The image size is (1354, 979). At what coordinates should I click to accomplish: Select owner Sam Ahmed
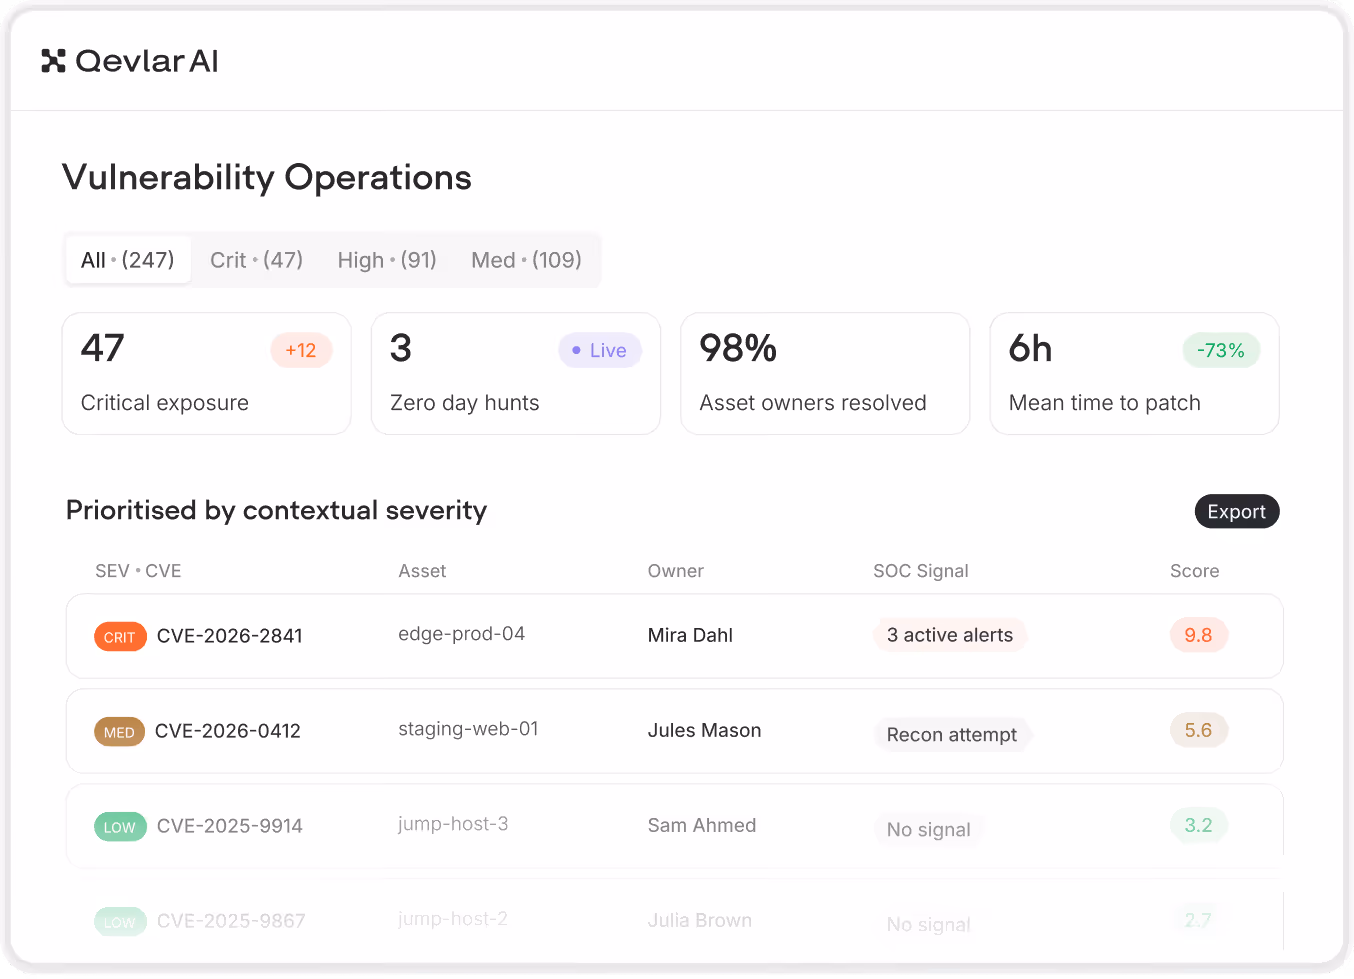(x=702, y=825)
